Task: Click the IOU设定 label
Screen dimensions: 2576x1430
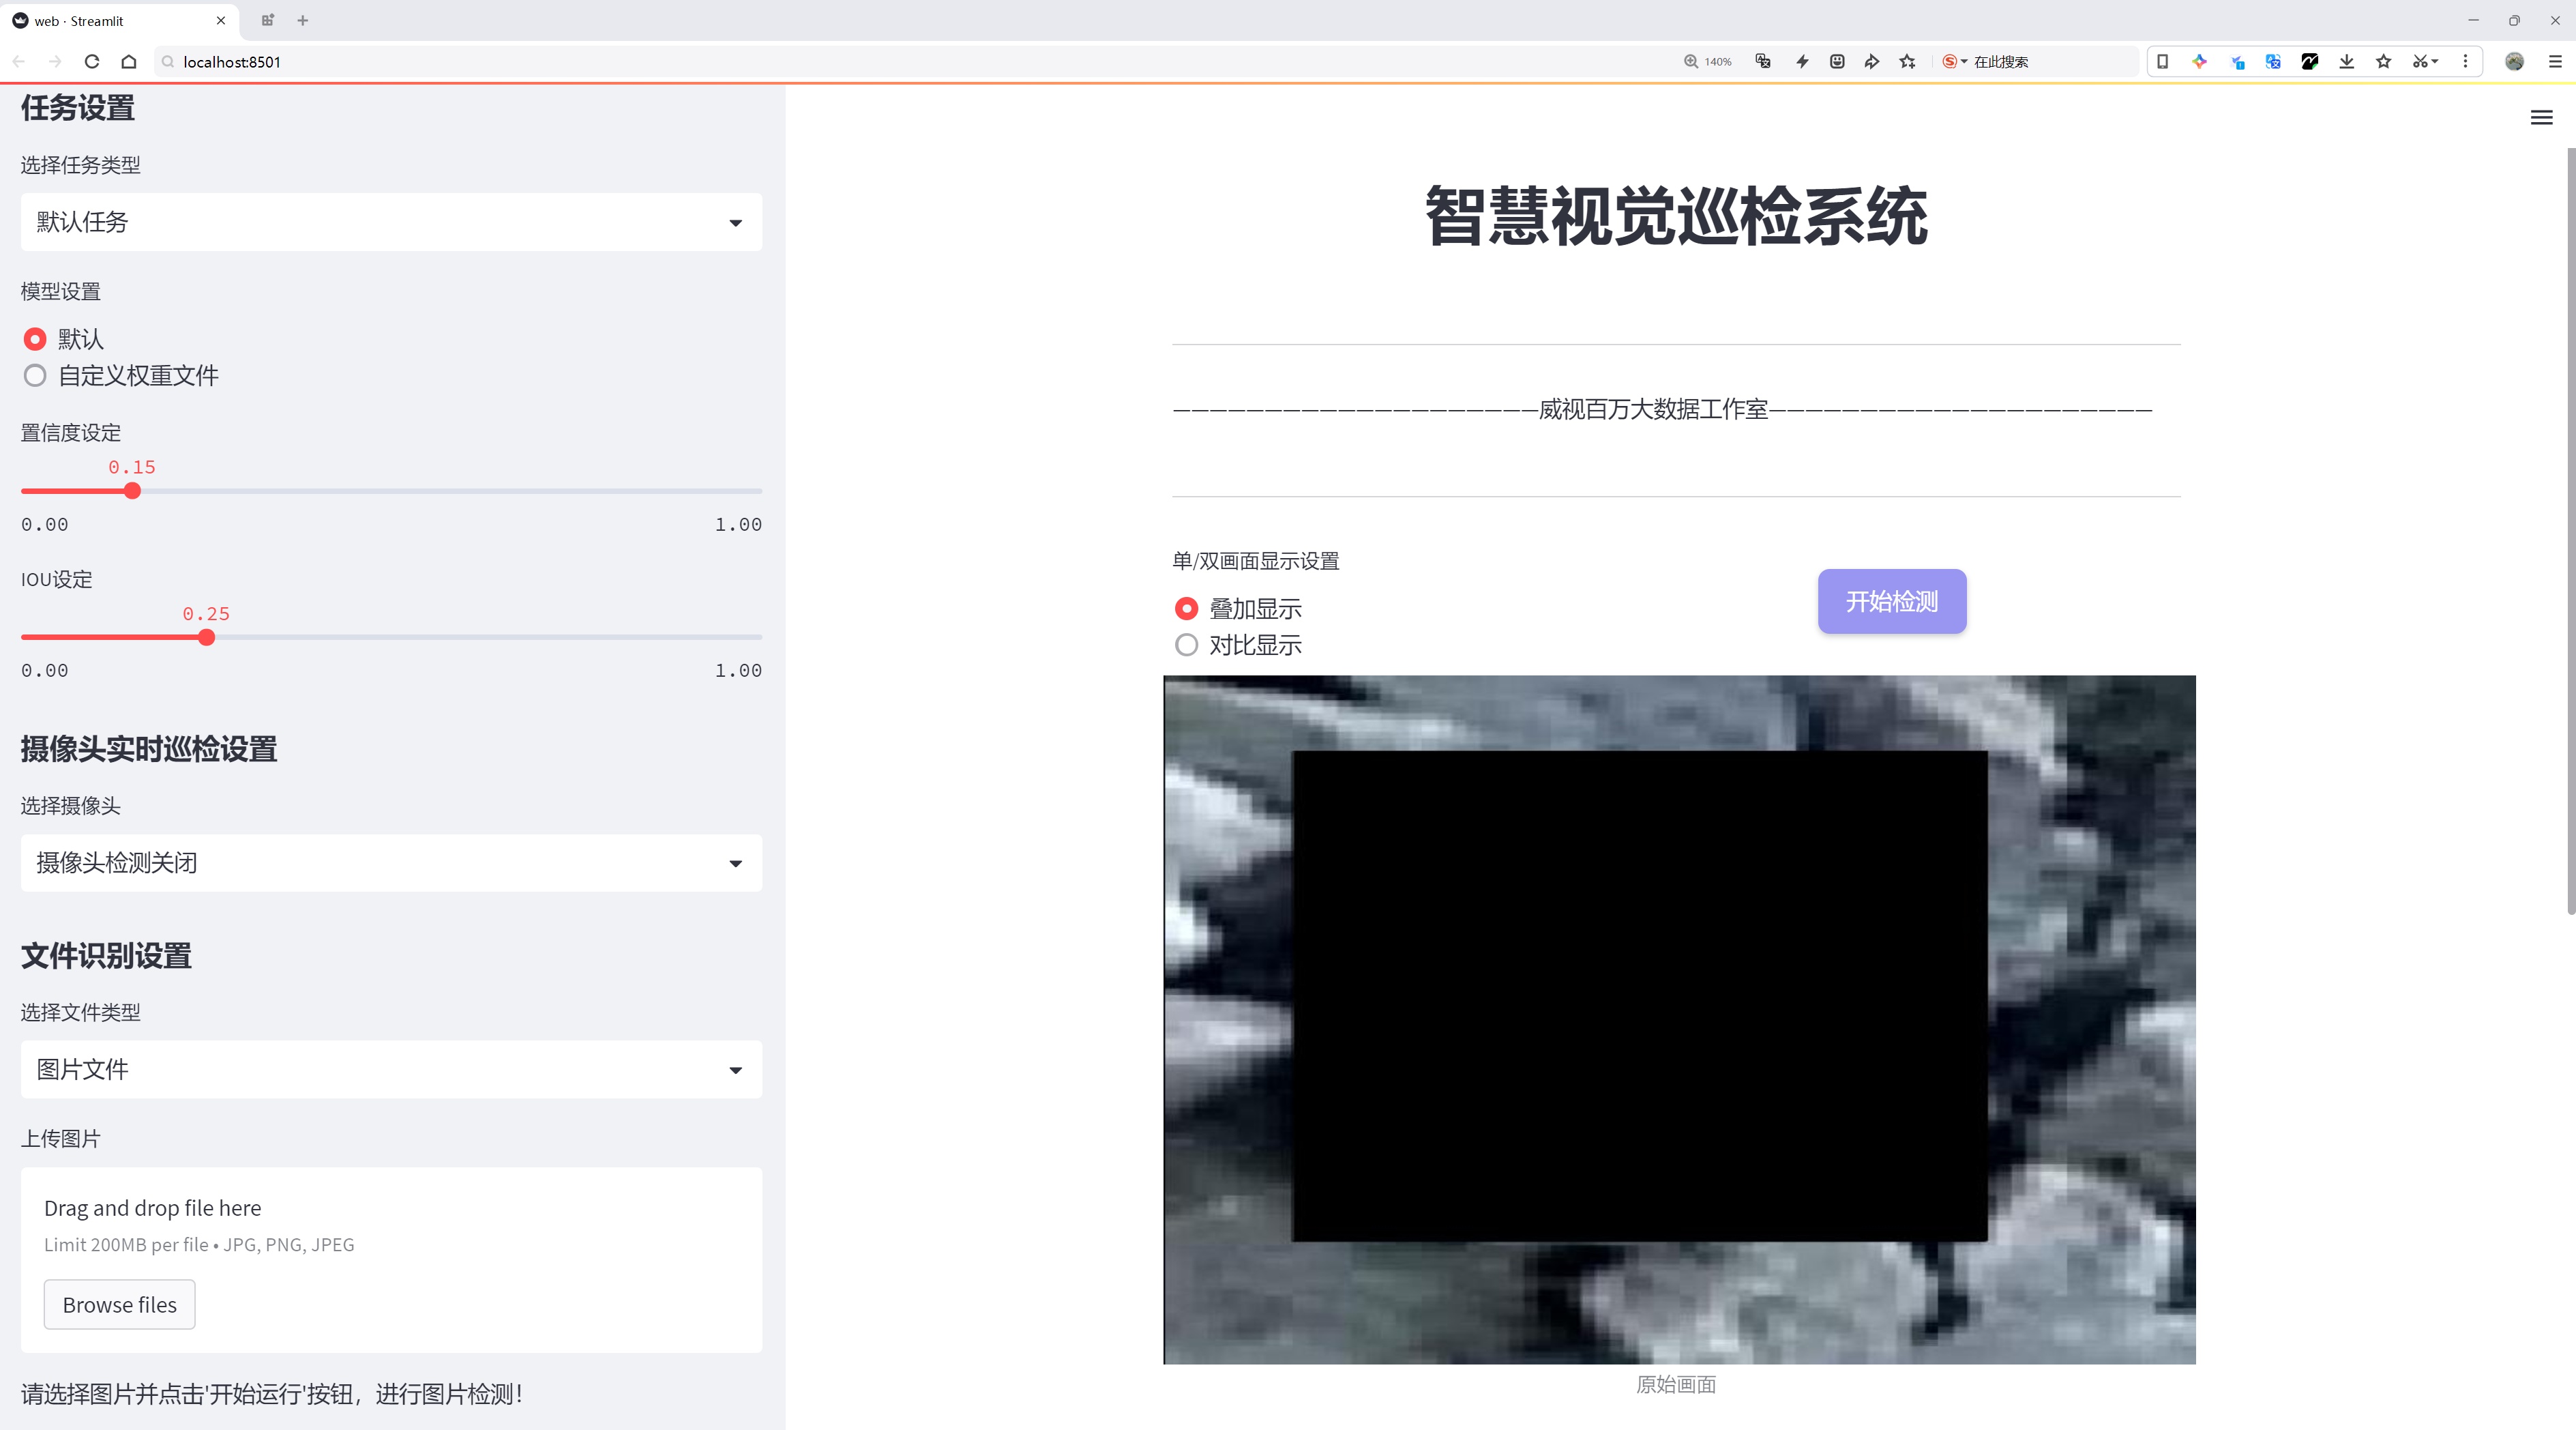Action: coord(57,579)
